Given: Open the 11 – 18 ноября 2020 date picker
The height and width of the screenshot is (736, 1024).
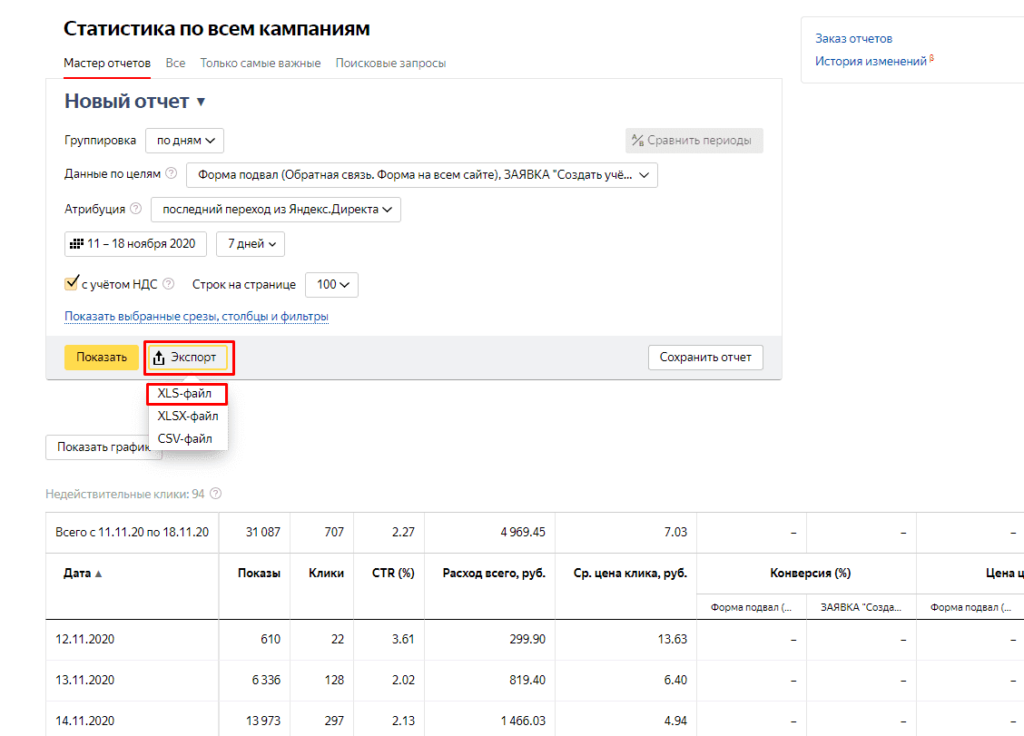Looking at the screenshot, I should (x=135, y=244).
